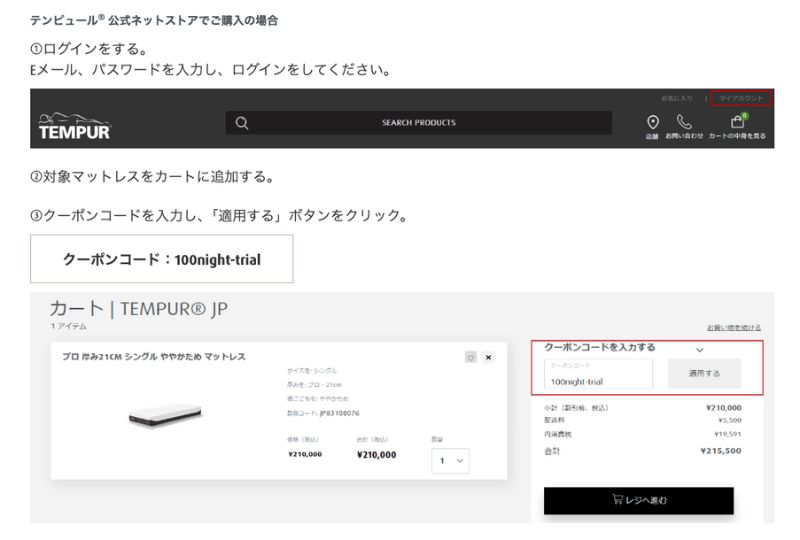Image resolution: width=800 pixels, height=540 pixels.
Task: Click the 合計 ¥215,500 total value
Action: pos(720,451)
